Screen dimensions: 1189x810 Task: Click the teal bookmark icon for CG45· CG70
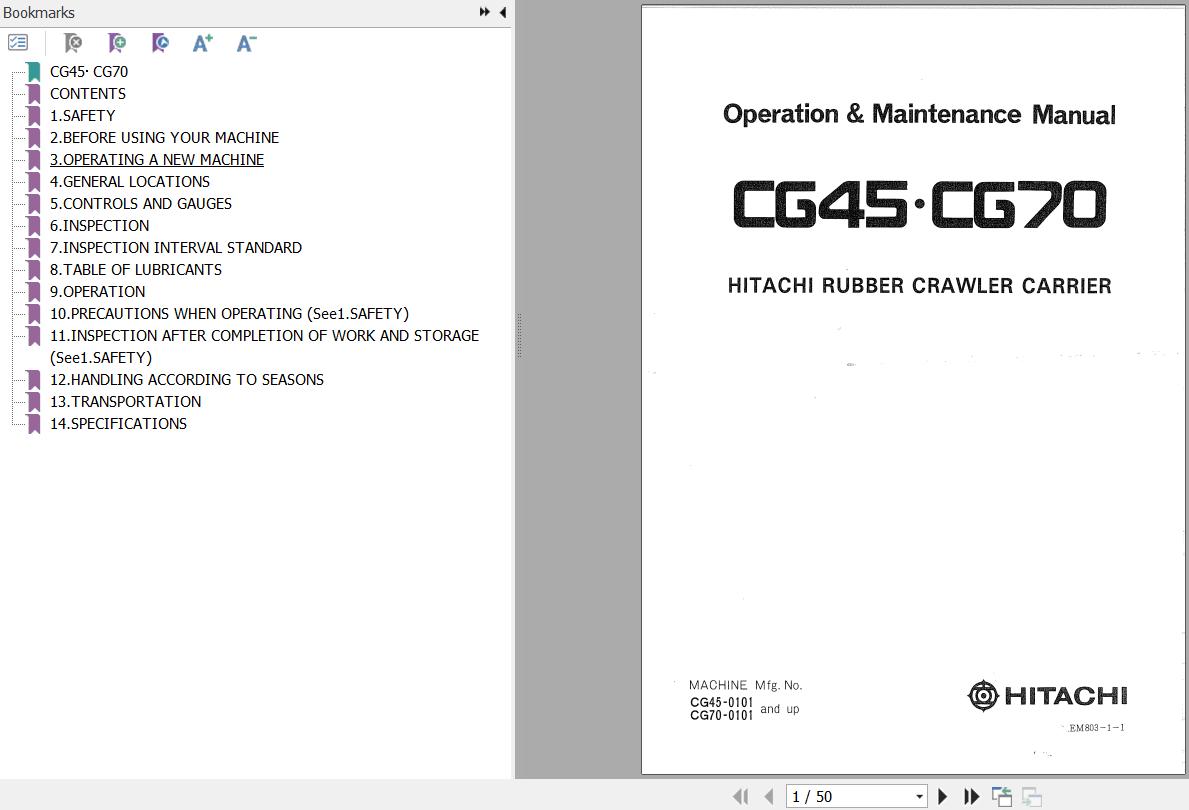(x=33, y=72)
